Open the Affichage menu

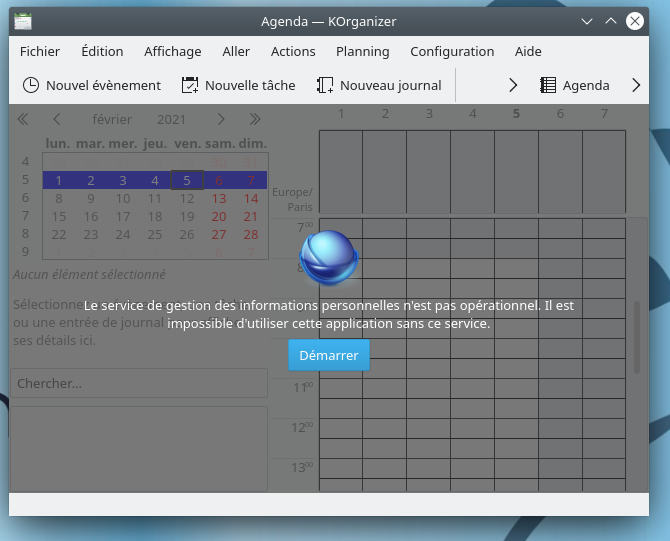pos(173,51)
